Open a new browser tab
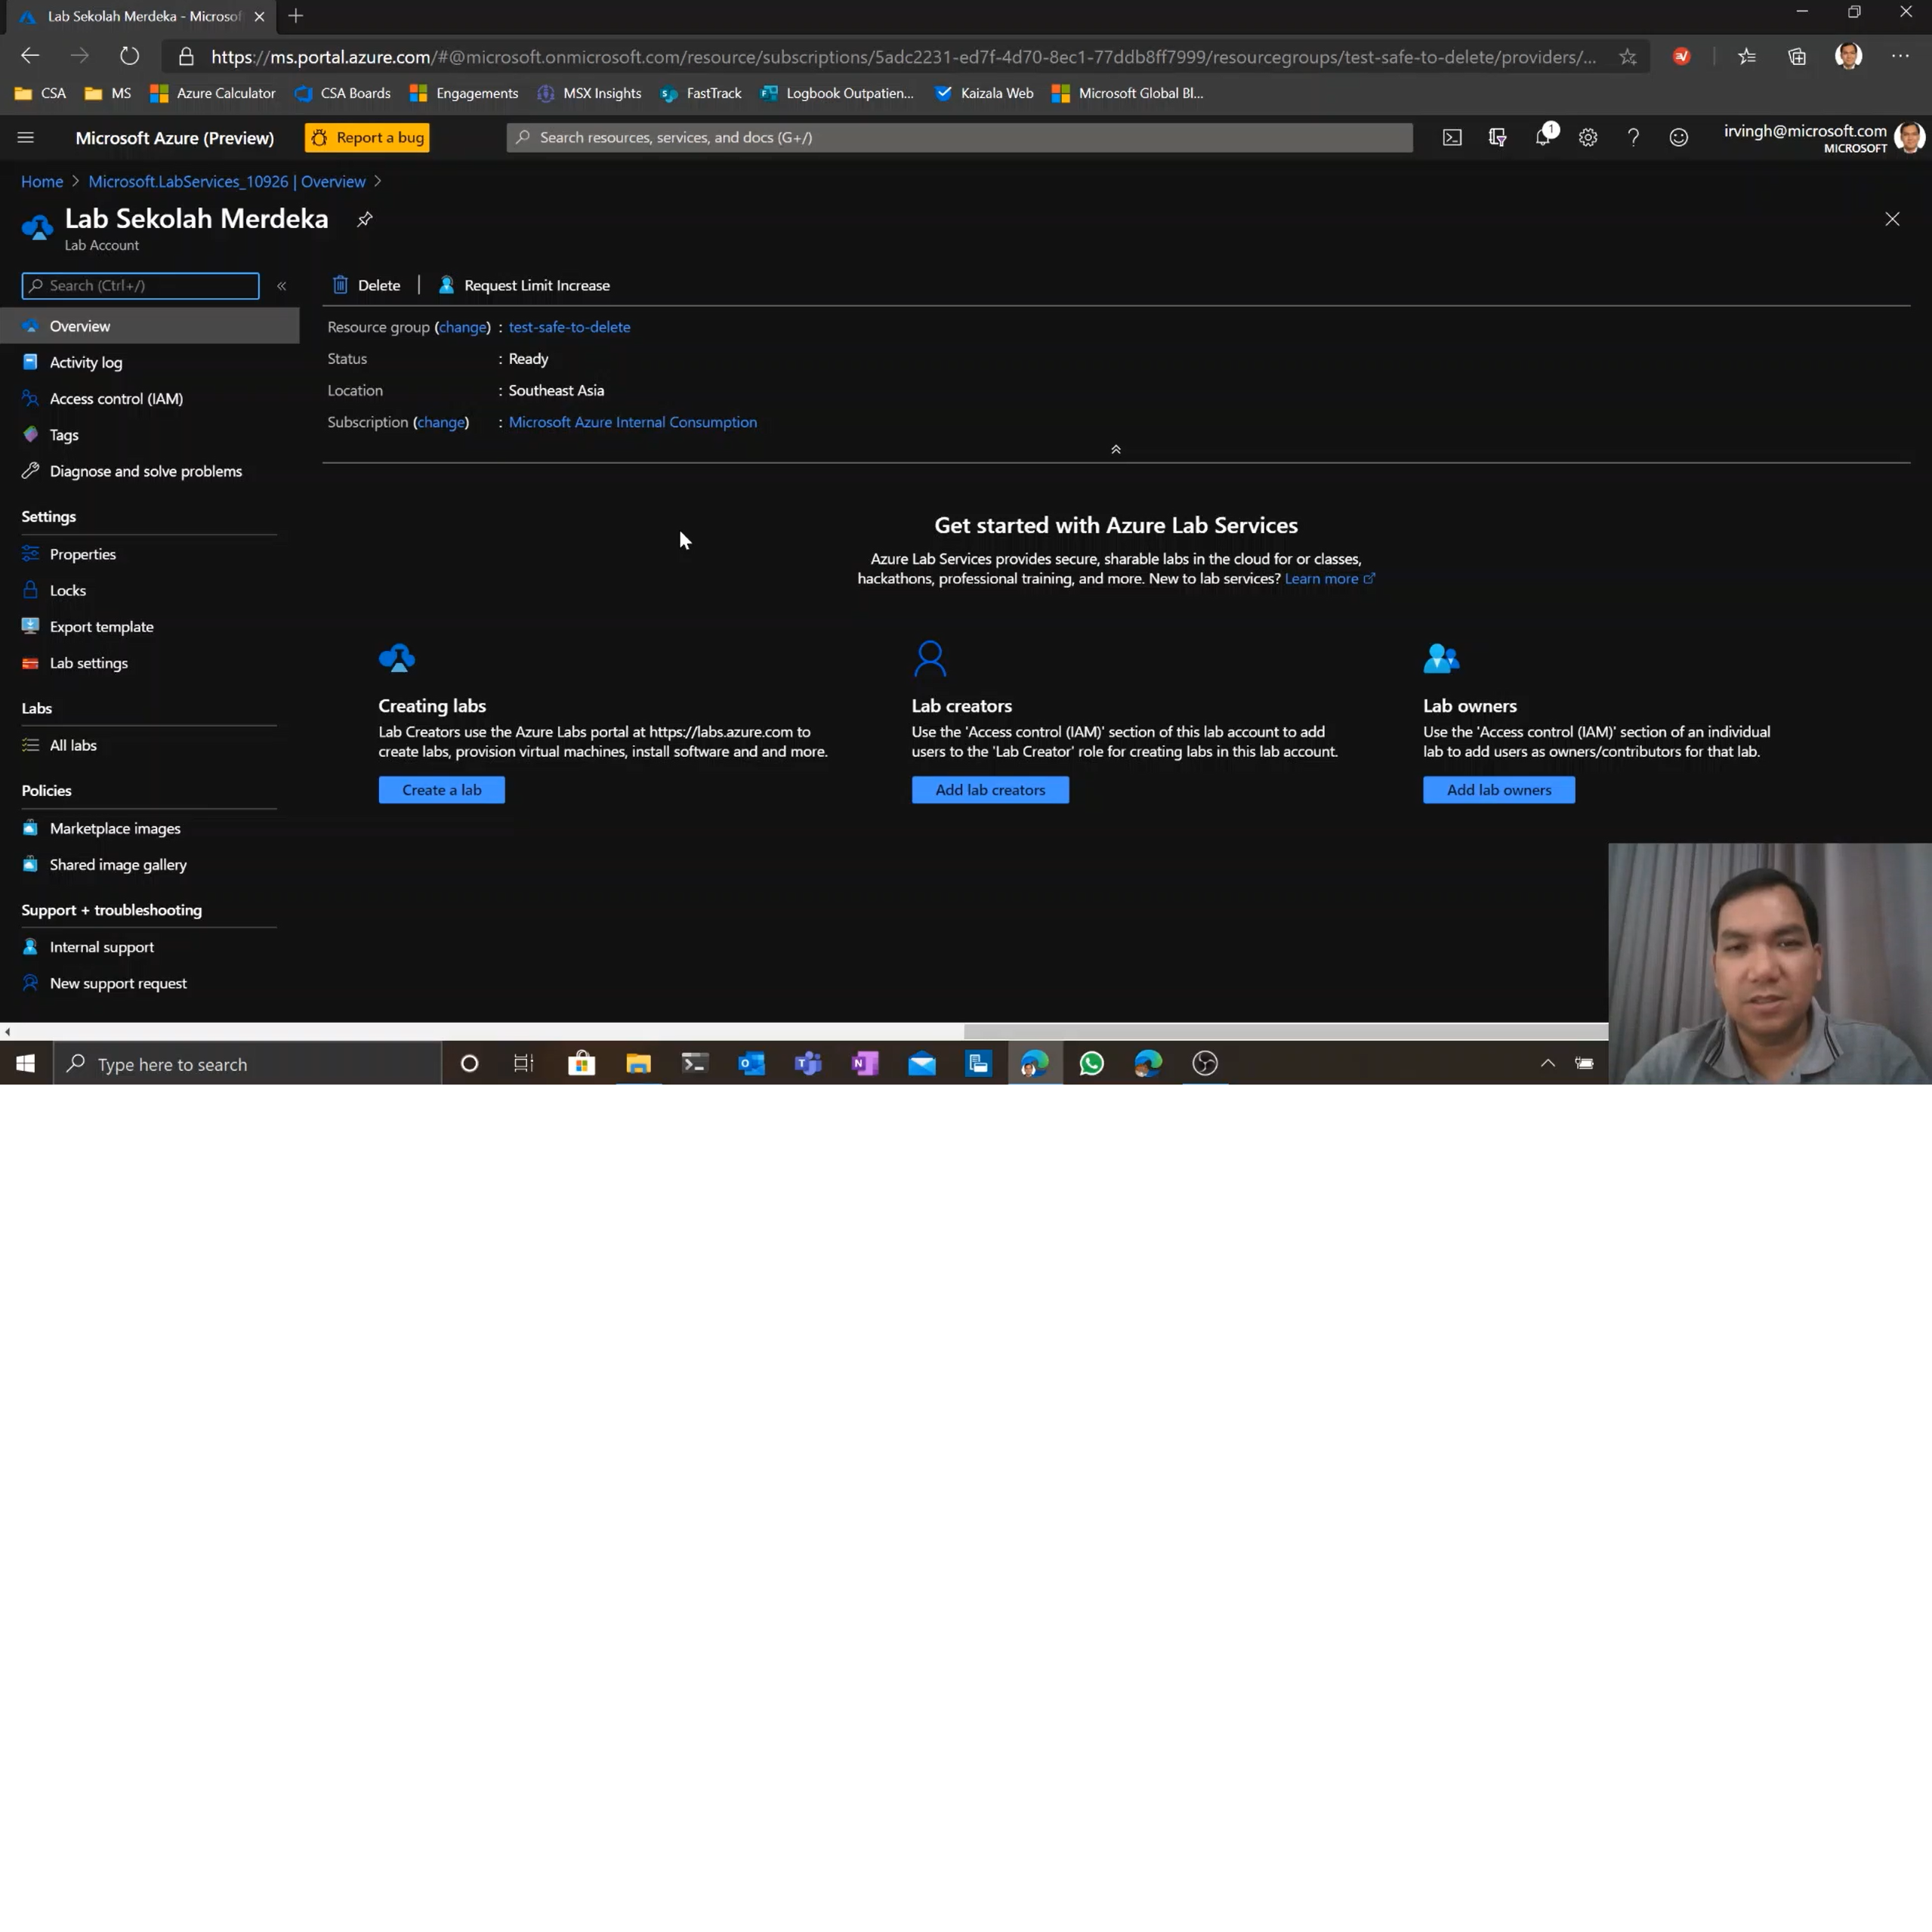Viewport: 1932px width, 1932px height. click(295, 16)
